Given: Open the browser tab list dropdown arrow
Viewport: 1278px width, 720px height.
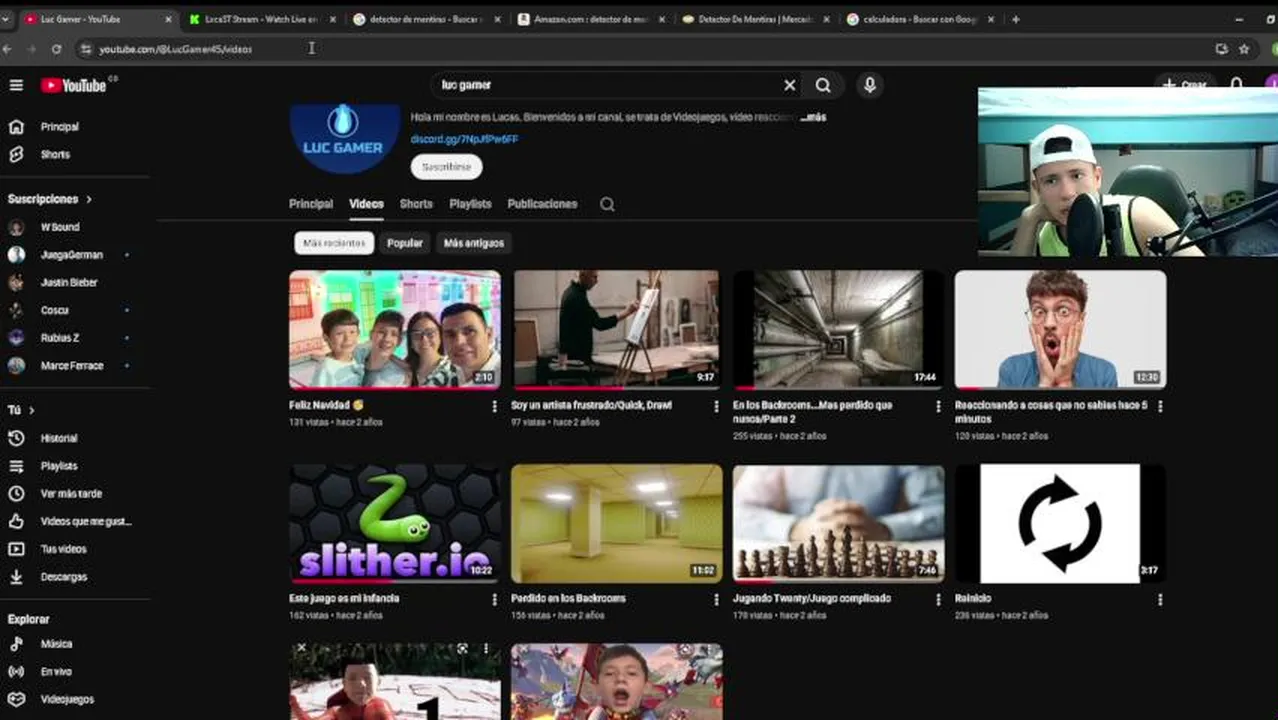Looking at the screenshot, I should click(5, 19).
